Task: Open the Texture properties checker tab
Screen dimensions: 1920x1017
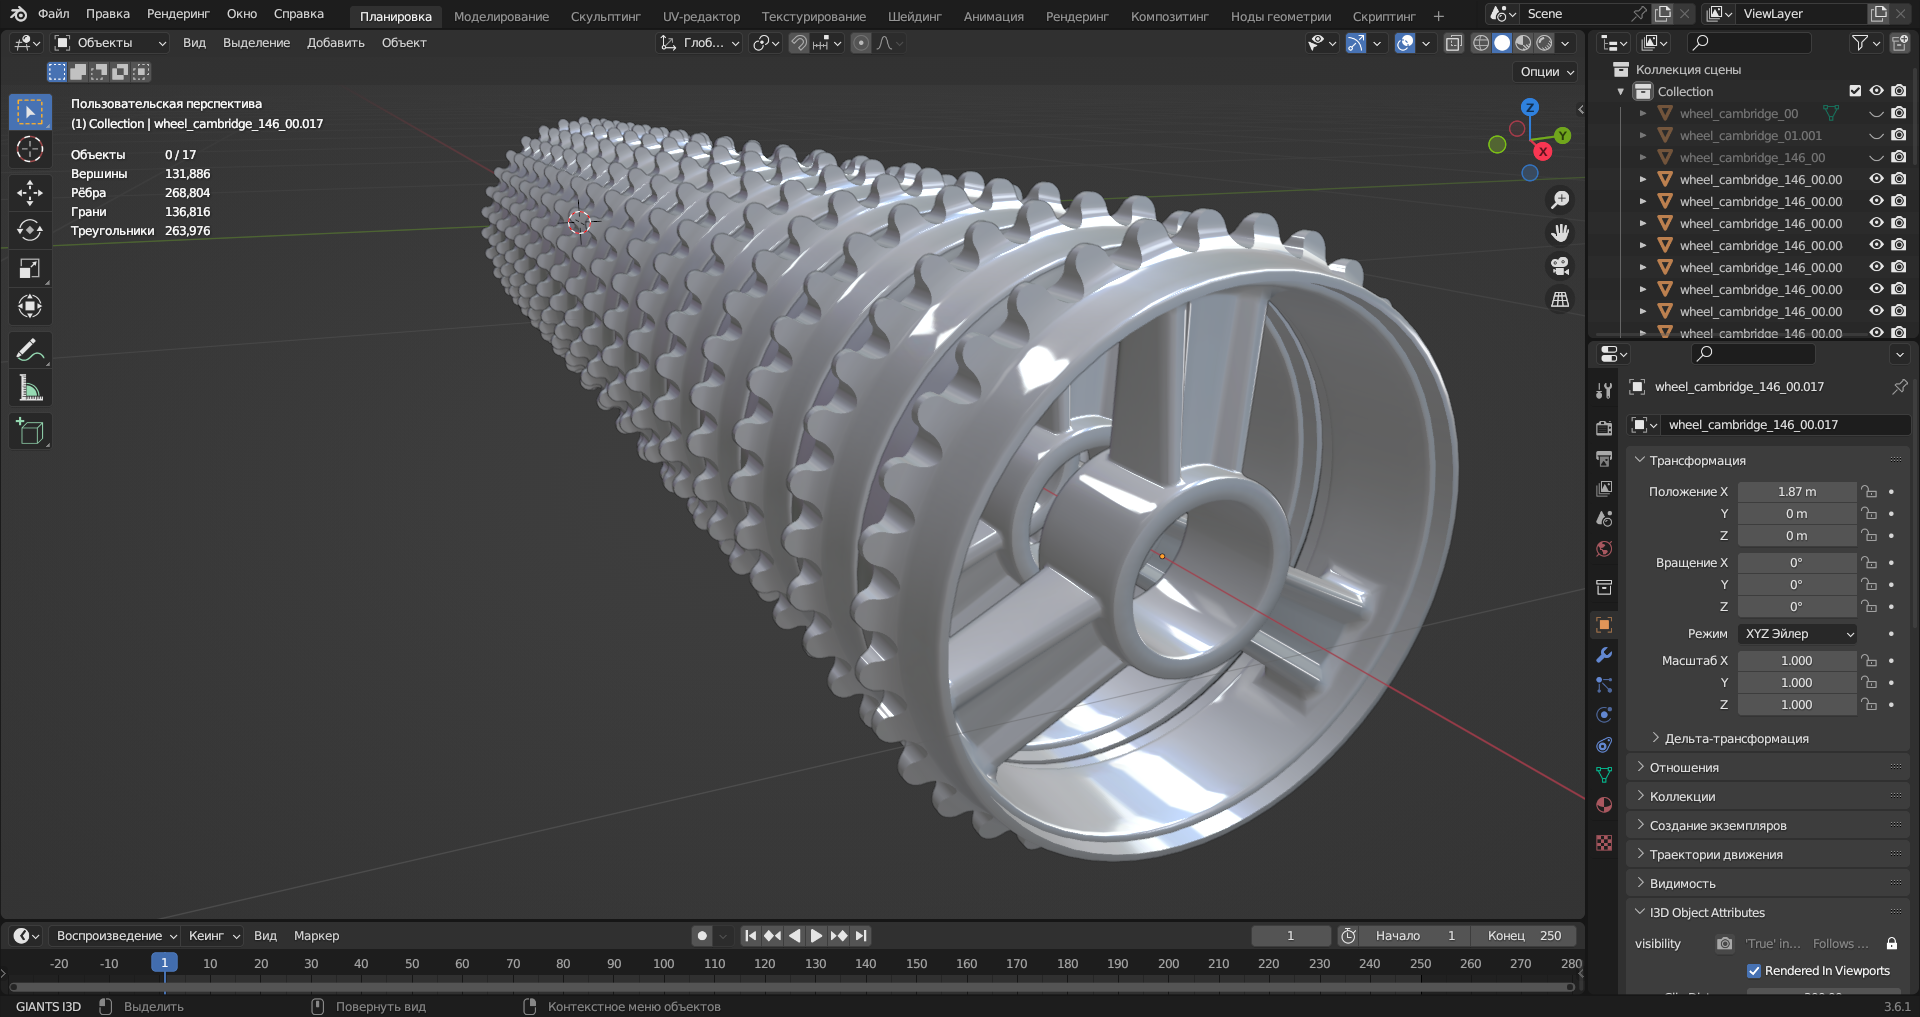Action: point(1604,843)
